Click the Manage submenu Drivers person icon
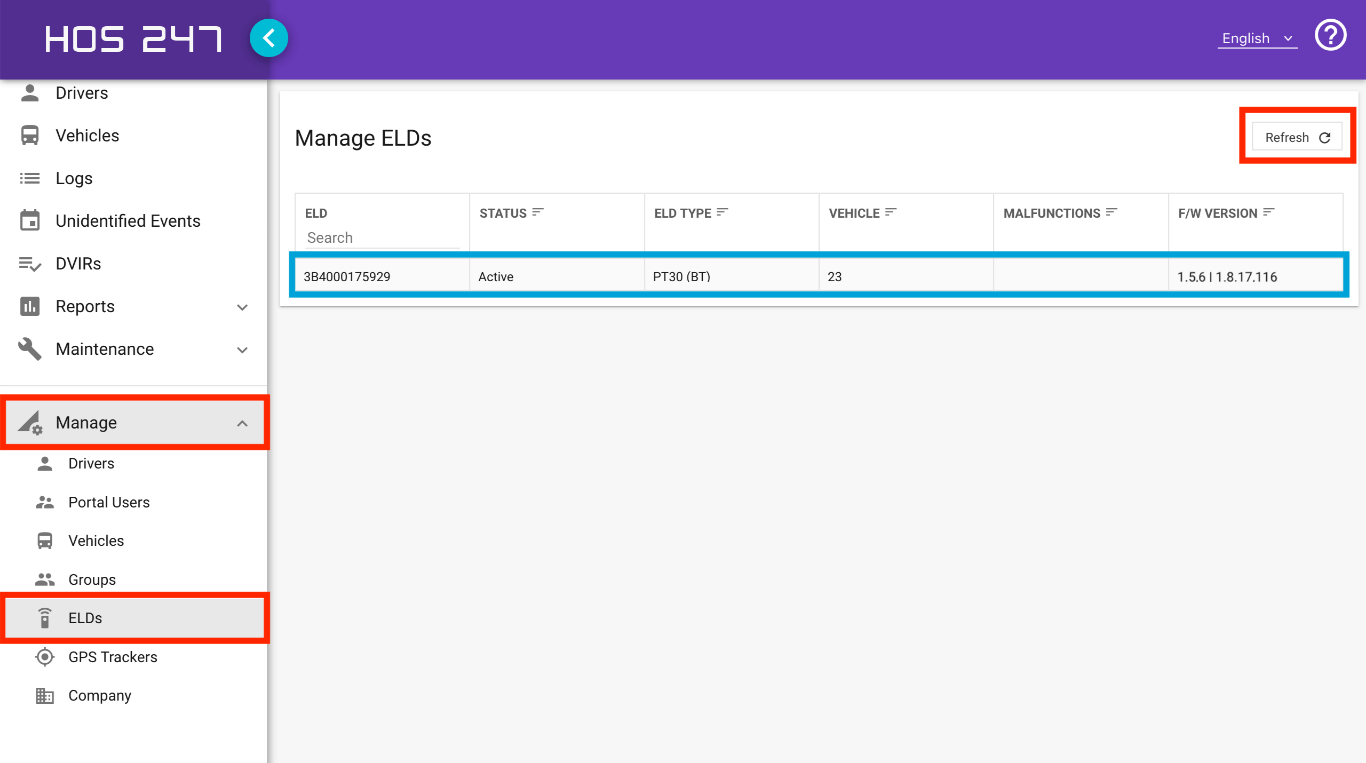This screenshot has width=1366, height=763. (45, 463)
